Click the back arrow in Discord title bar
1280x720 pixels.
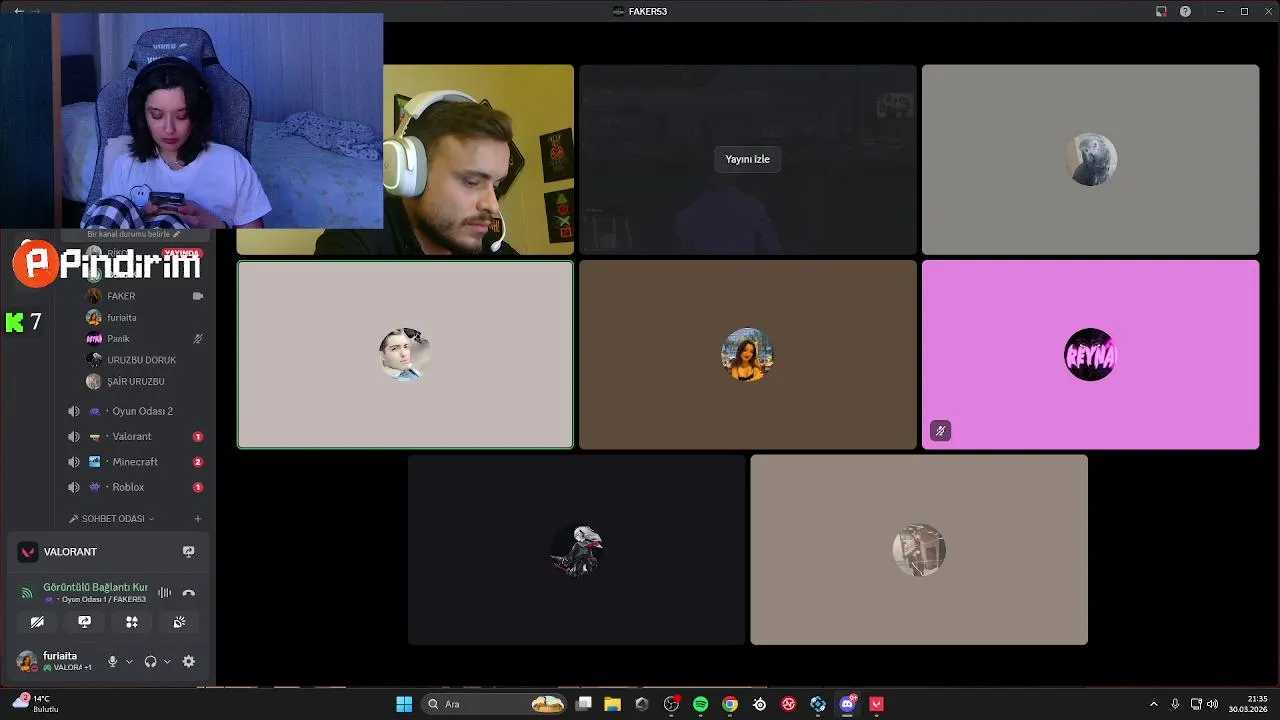(18, 11)
